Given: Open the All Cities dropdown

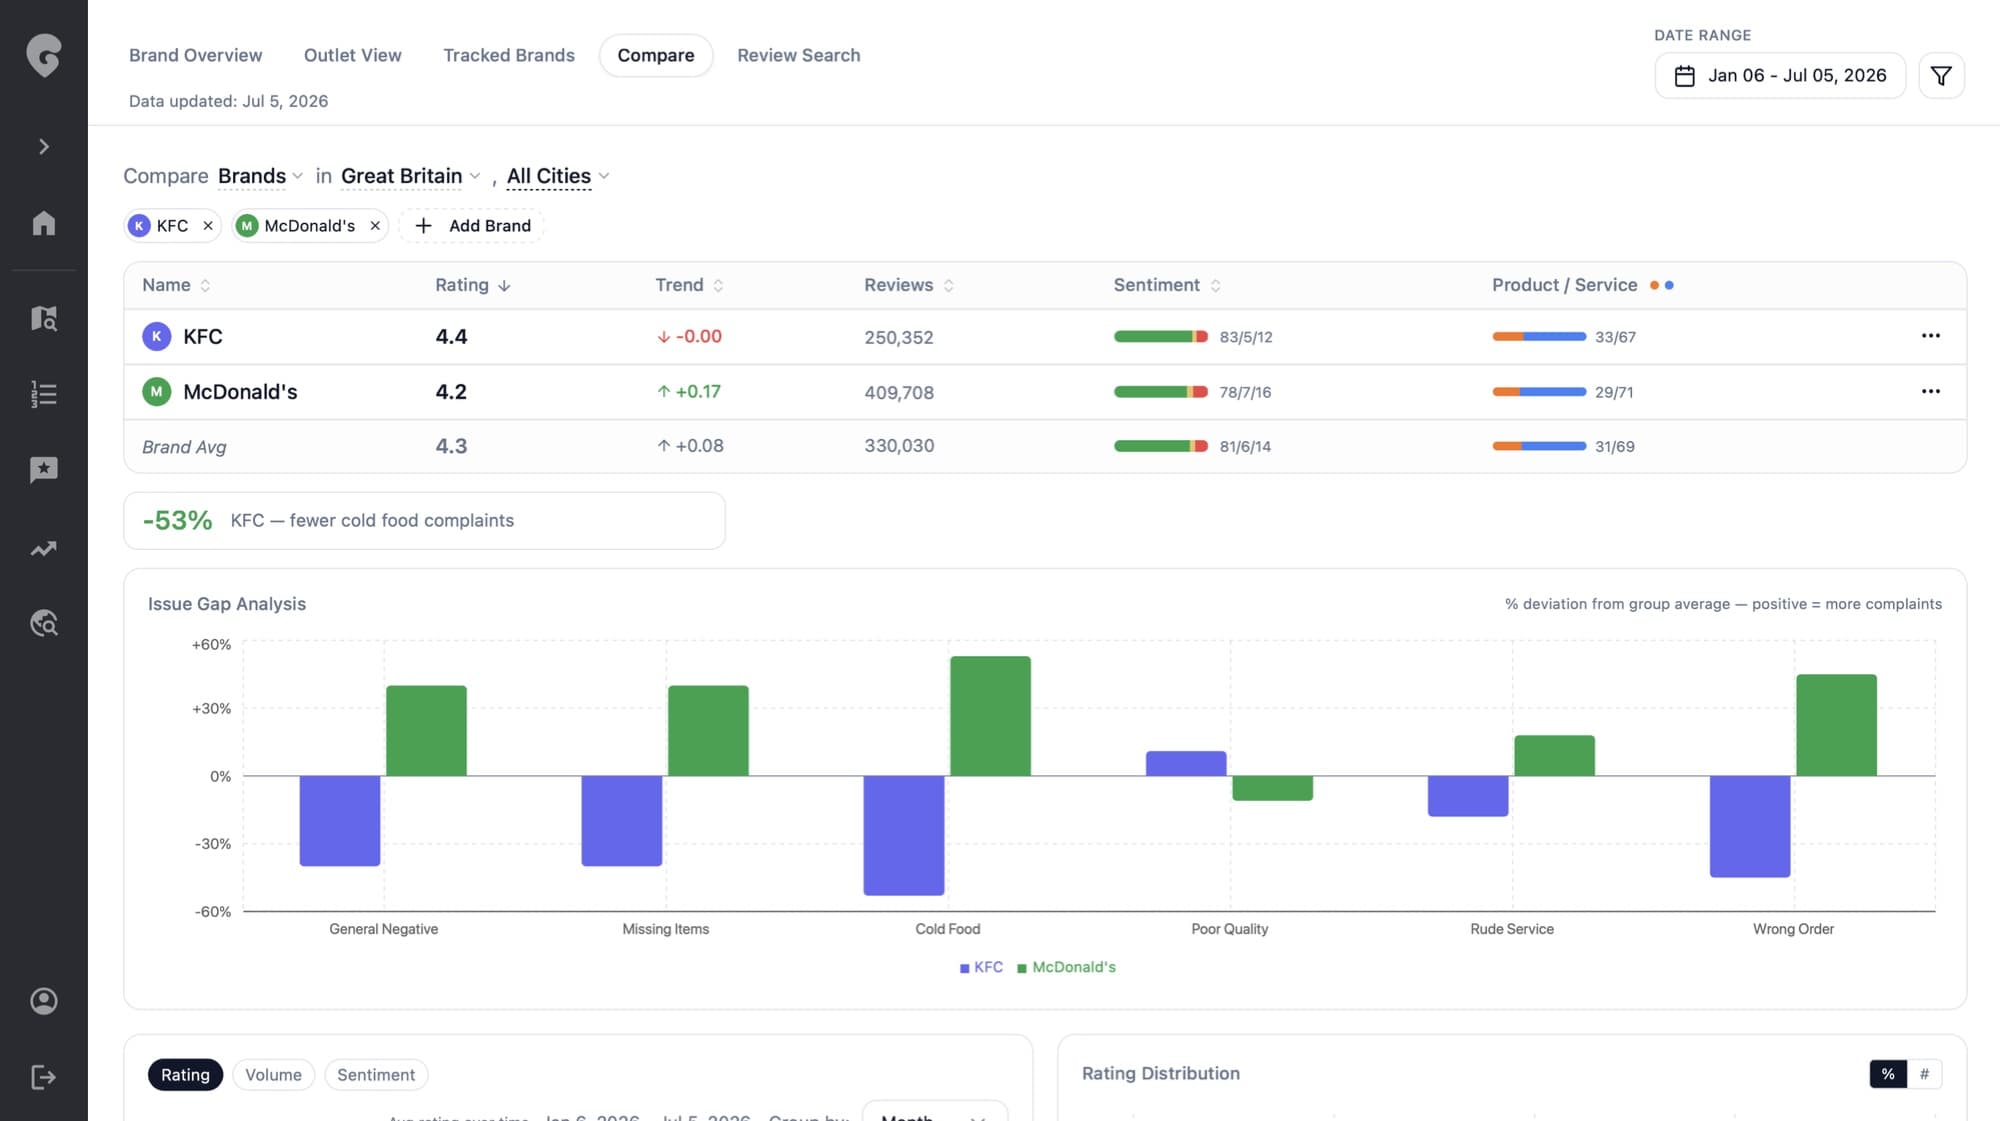Looking at the screenshot, I should [x=558, y=176].
